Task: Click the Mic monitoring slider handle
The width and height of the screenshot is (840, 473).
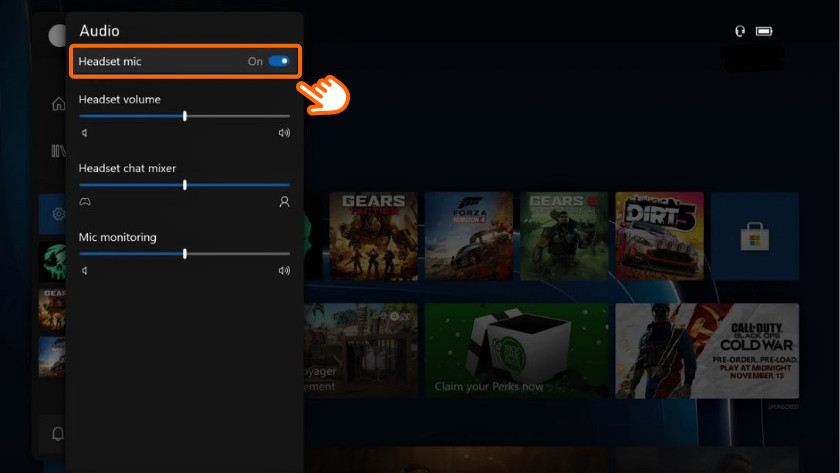Action: [185, 254]
